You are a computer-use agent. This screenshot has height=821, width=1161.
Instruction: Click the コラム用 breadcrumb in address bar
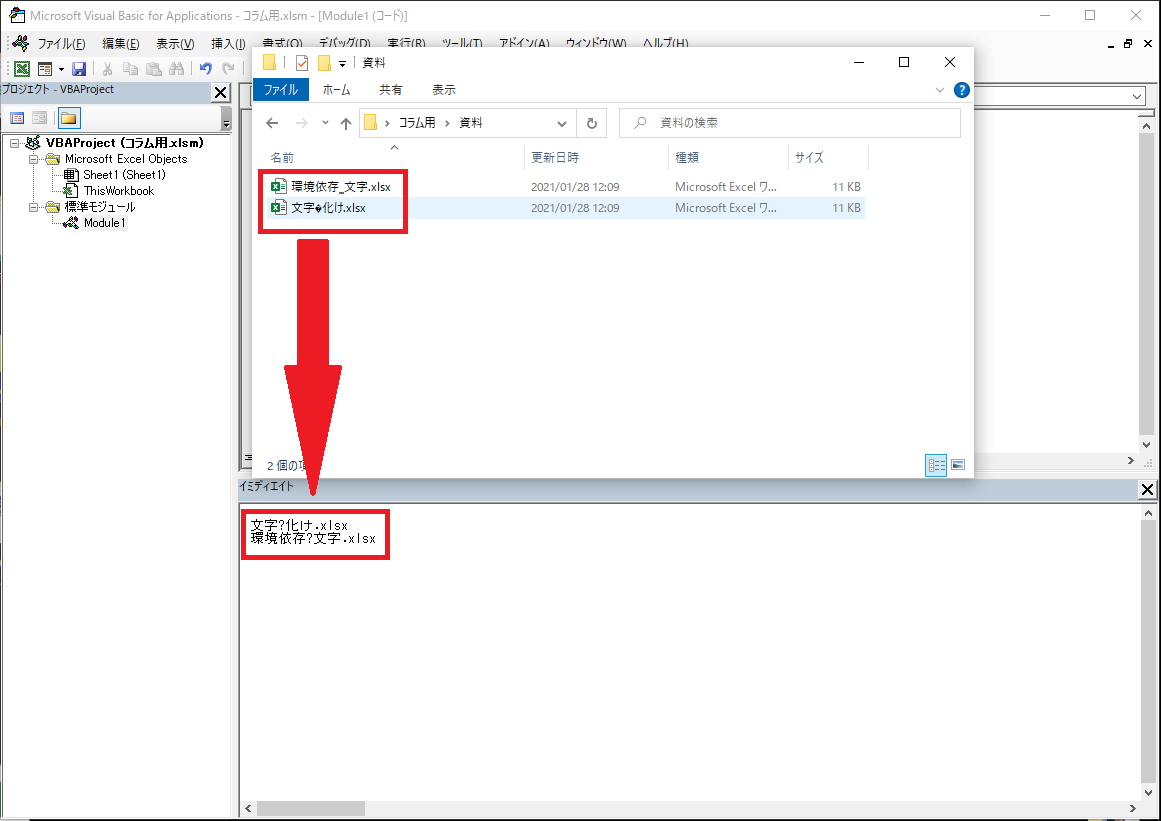[x=417, y=123]
